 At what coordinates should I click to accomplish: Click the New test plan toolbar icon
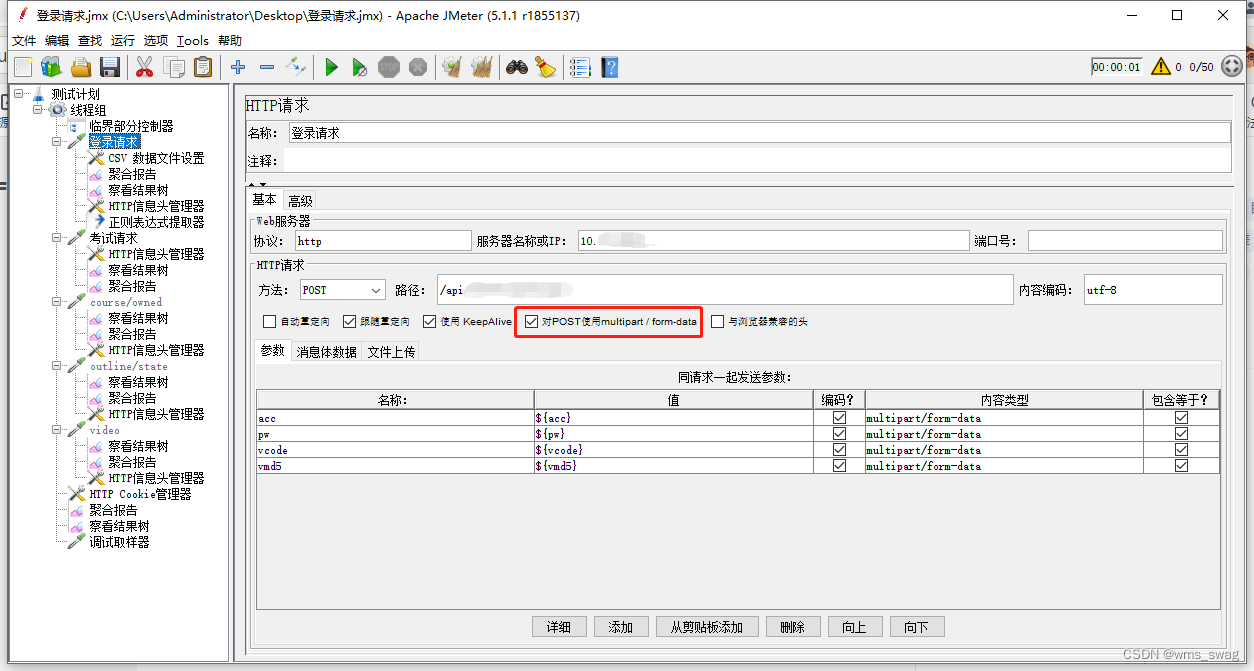coord(23,67)
